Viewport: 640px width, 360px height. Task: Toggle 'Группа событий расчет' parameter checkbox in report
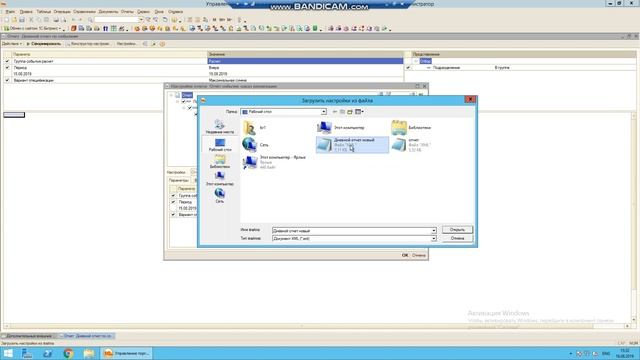(7, 61)
